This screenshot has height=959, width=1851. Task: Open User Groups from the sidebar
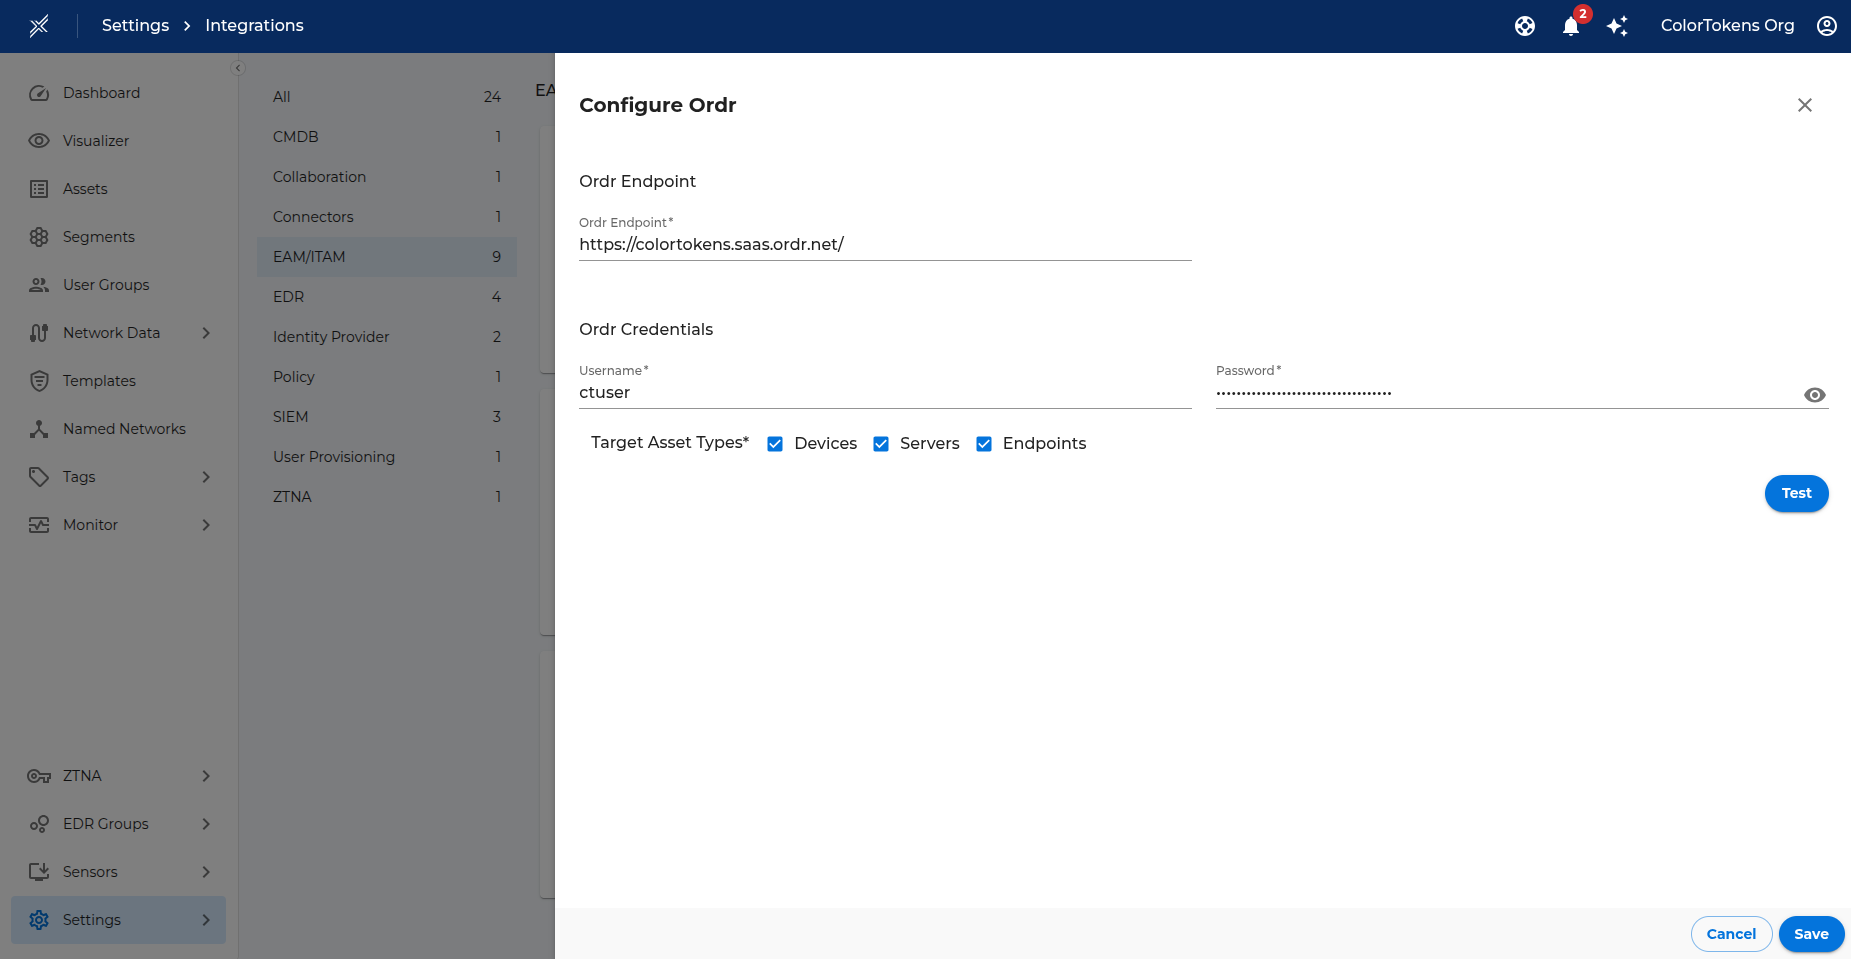click(x=105, y=284)
